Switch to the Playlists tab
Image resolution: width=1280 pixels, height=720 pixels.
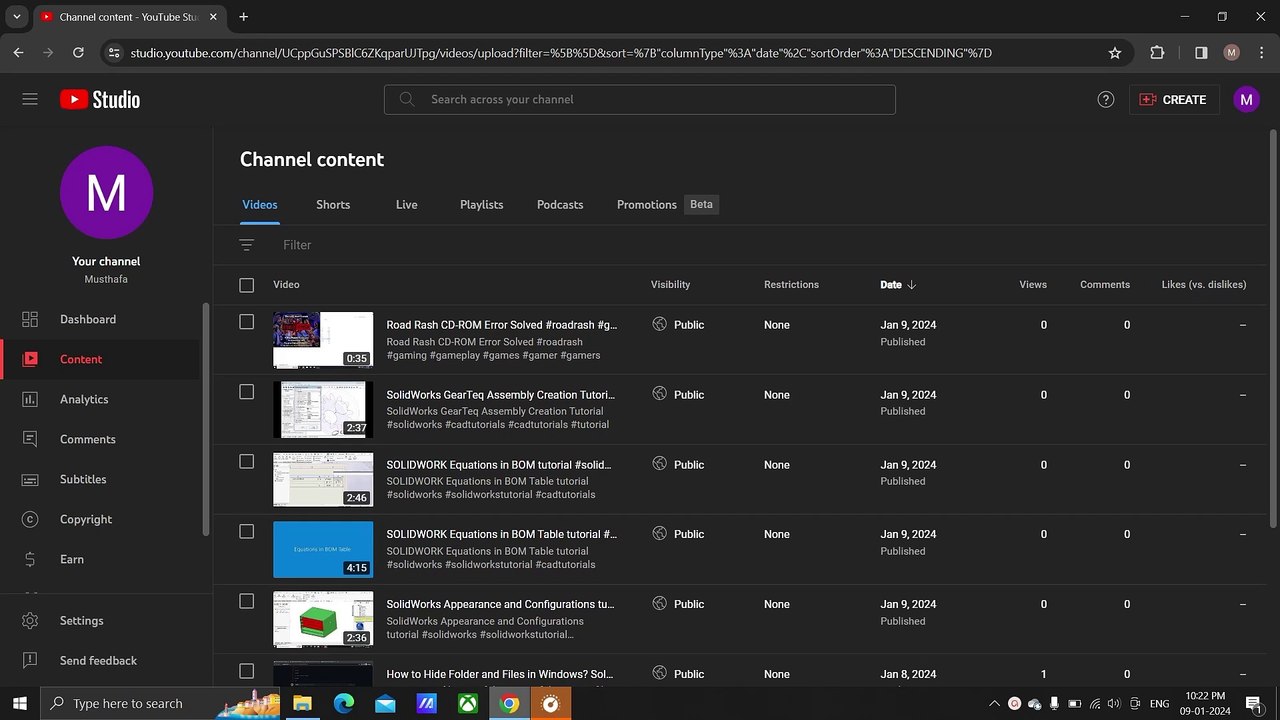[481, 204]
